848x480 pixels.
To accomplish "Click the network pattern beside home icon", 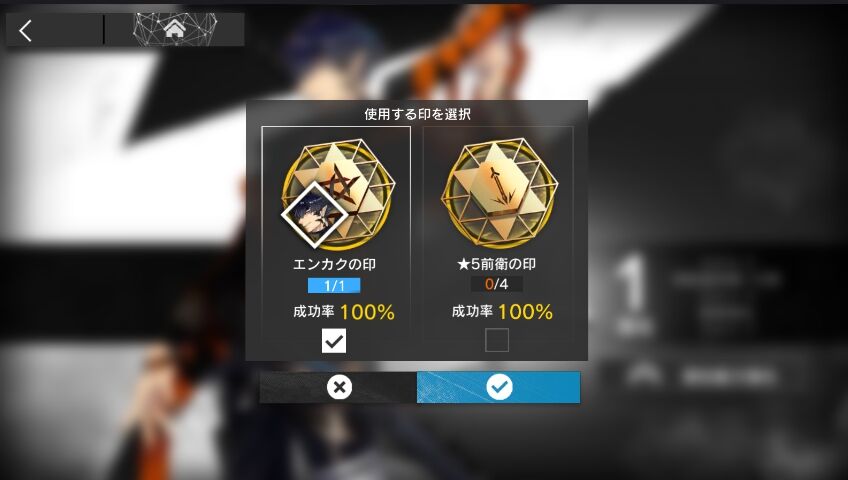I will click(x=174, y=29).
